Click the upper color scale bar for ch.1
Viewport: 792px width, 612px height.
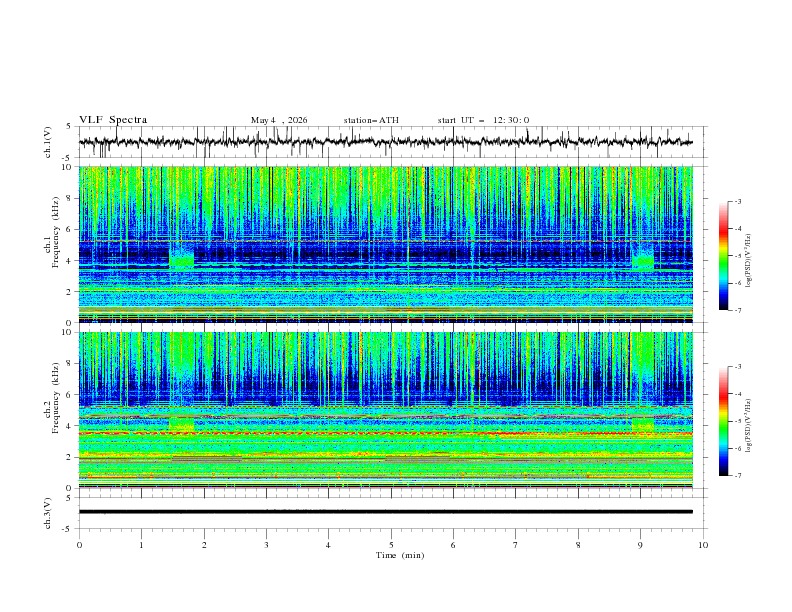(x=724, y=255)
